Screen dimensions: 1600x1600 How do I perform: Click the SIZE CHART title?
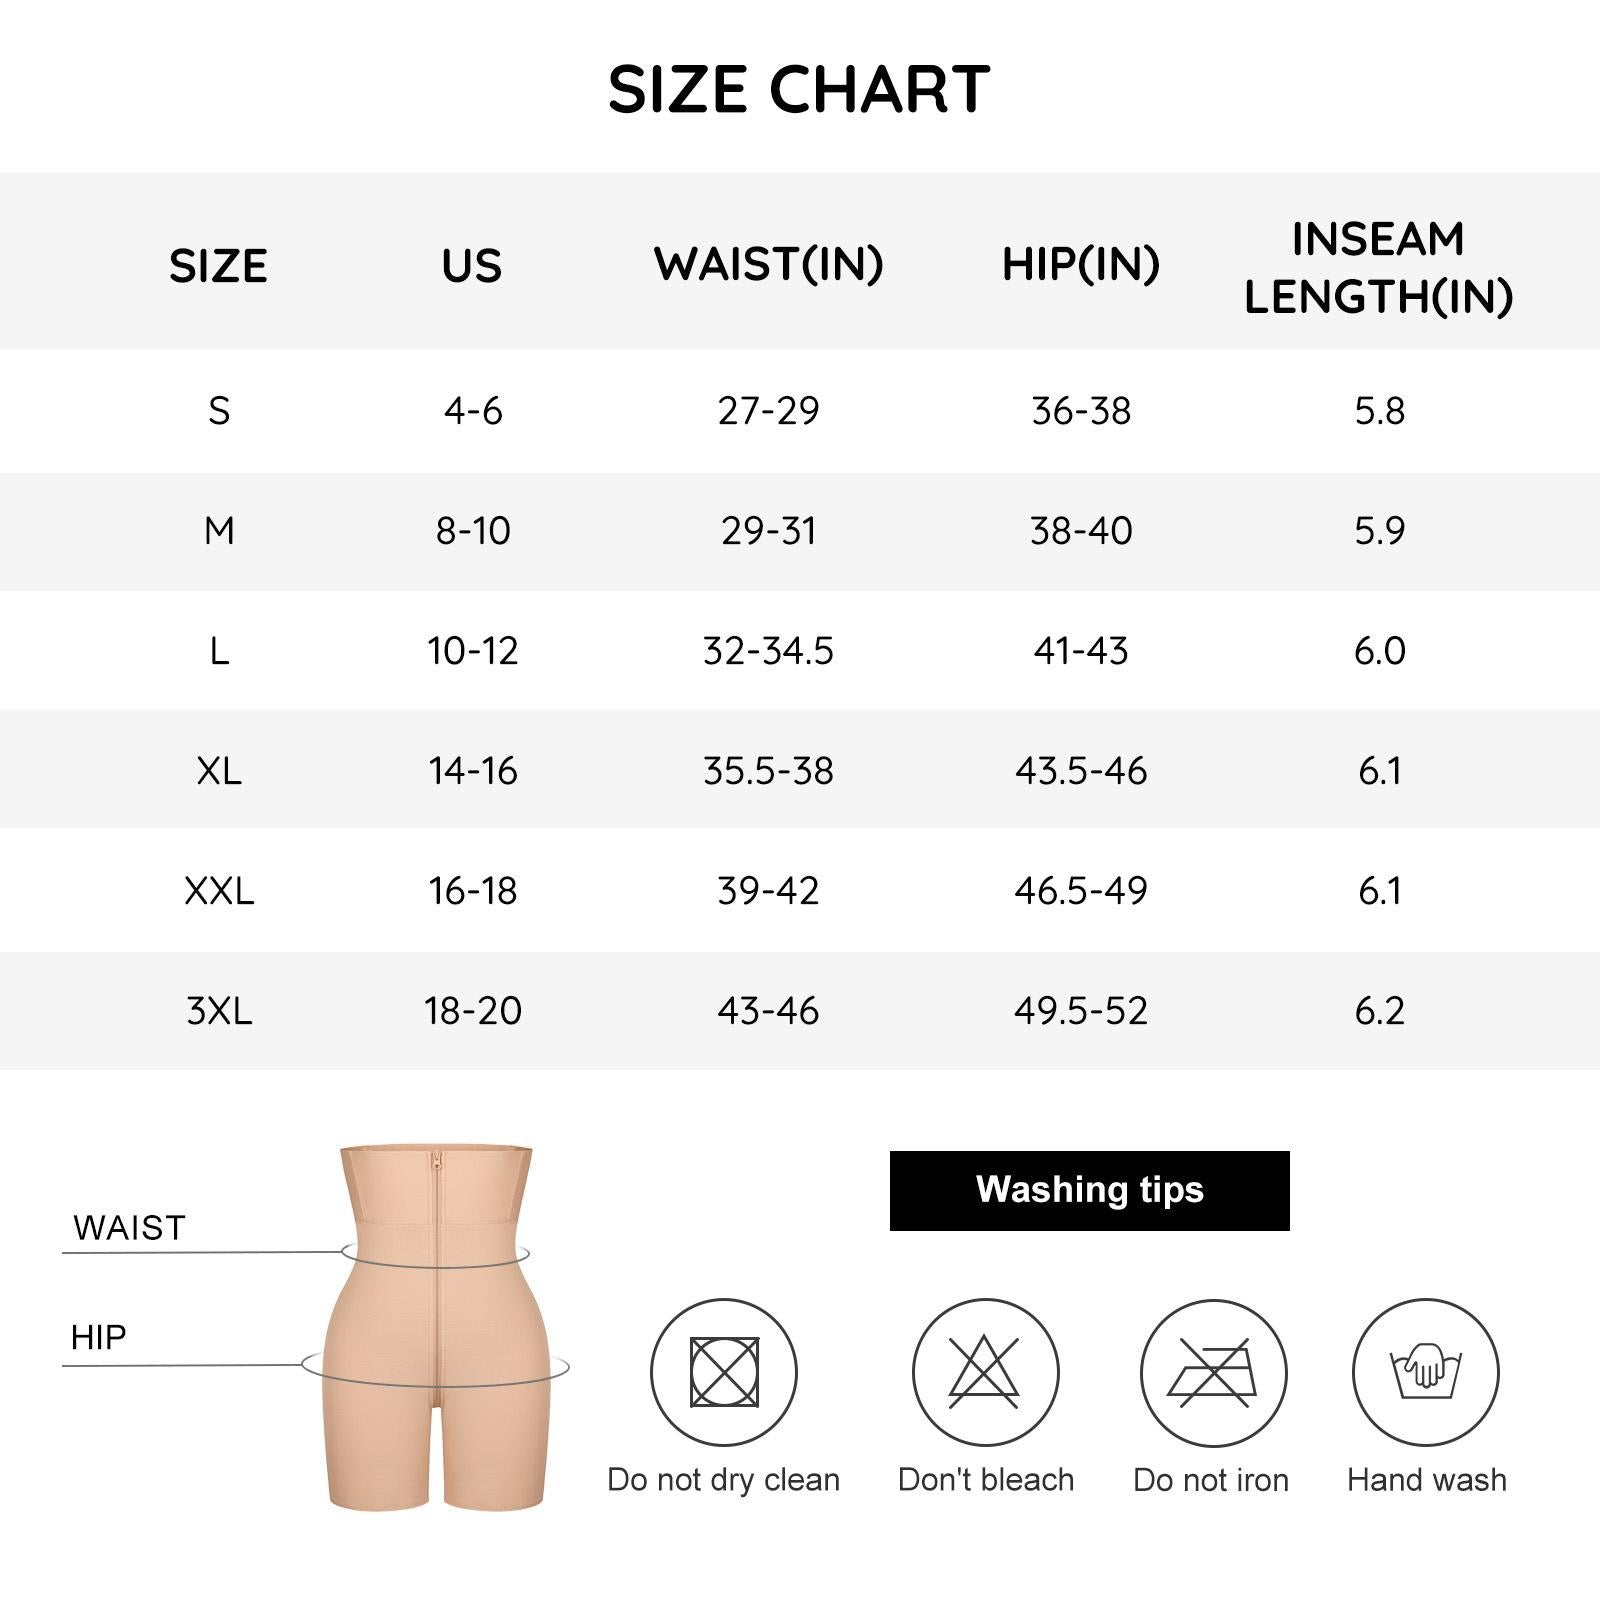click(x=799, y=89)
